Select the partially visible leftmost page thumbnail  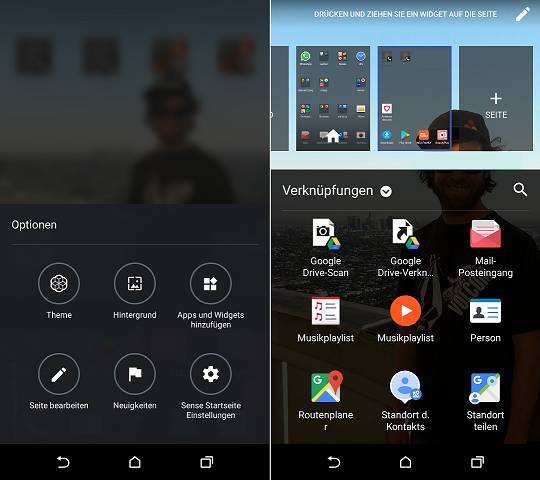point(280,98)
